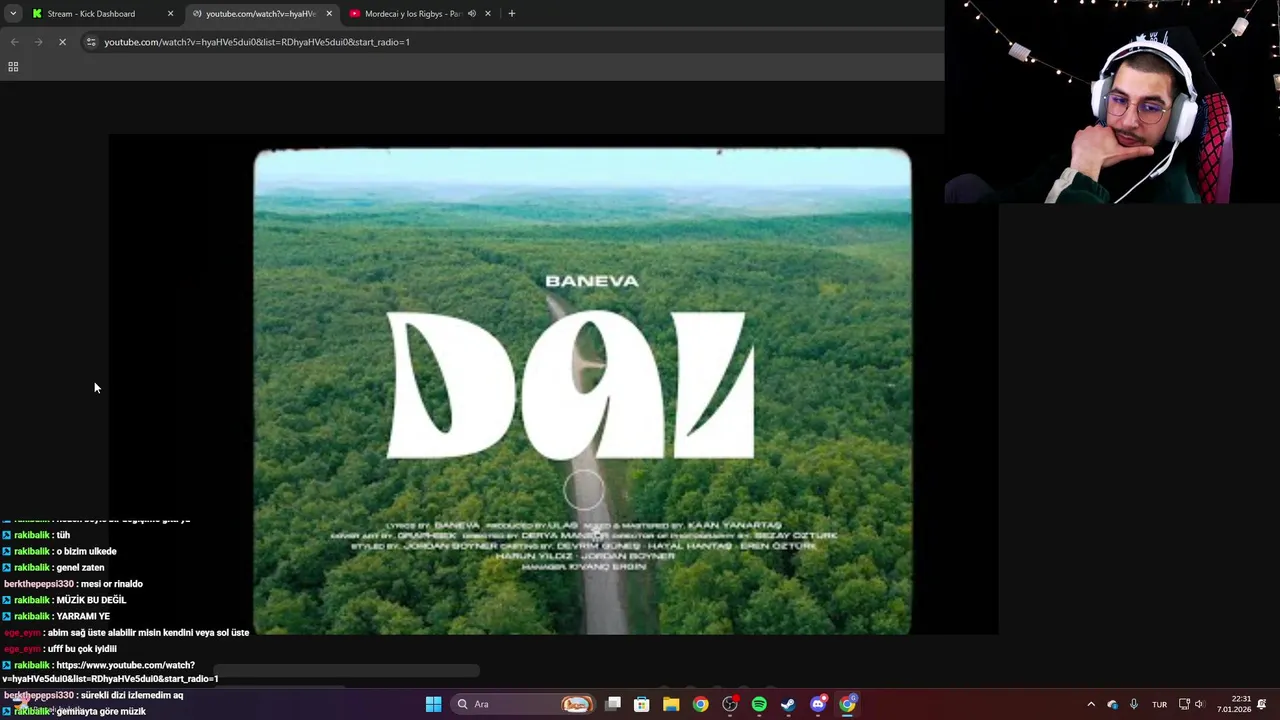Go back with the browser back arrow
1280x720 pixels.
coord(14,42)
